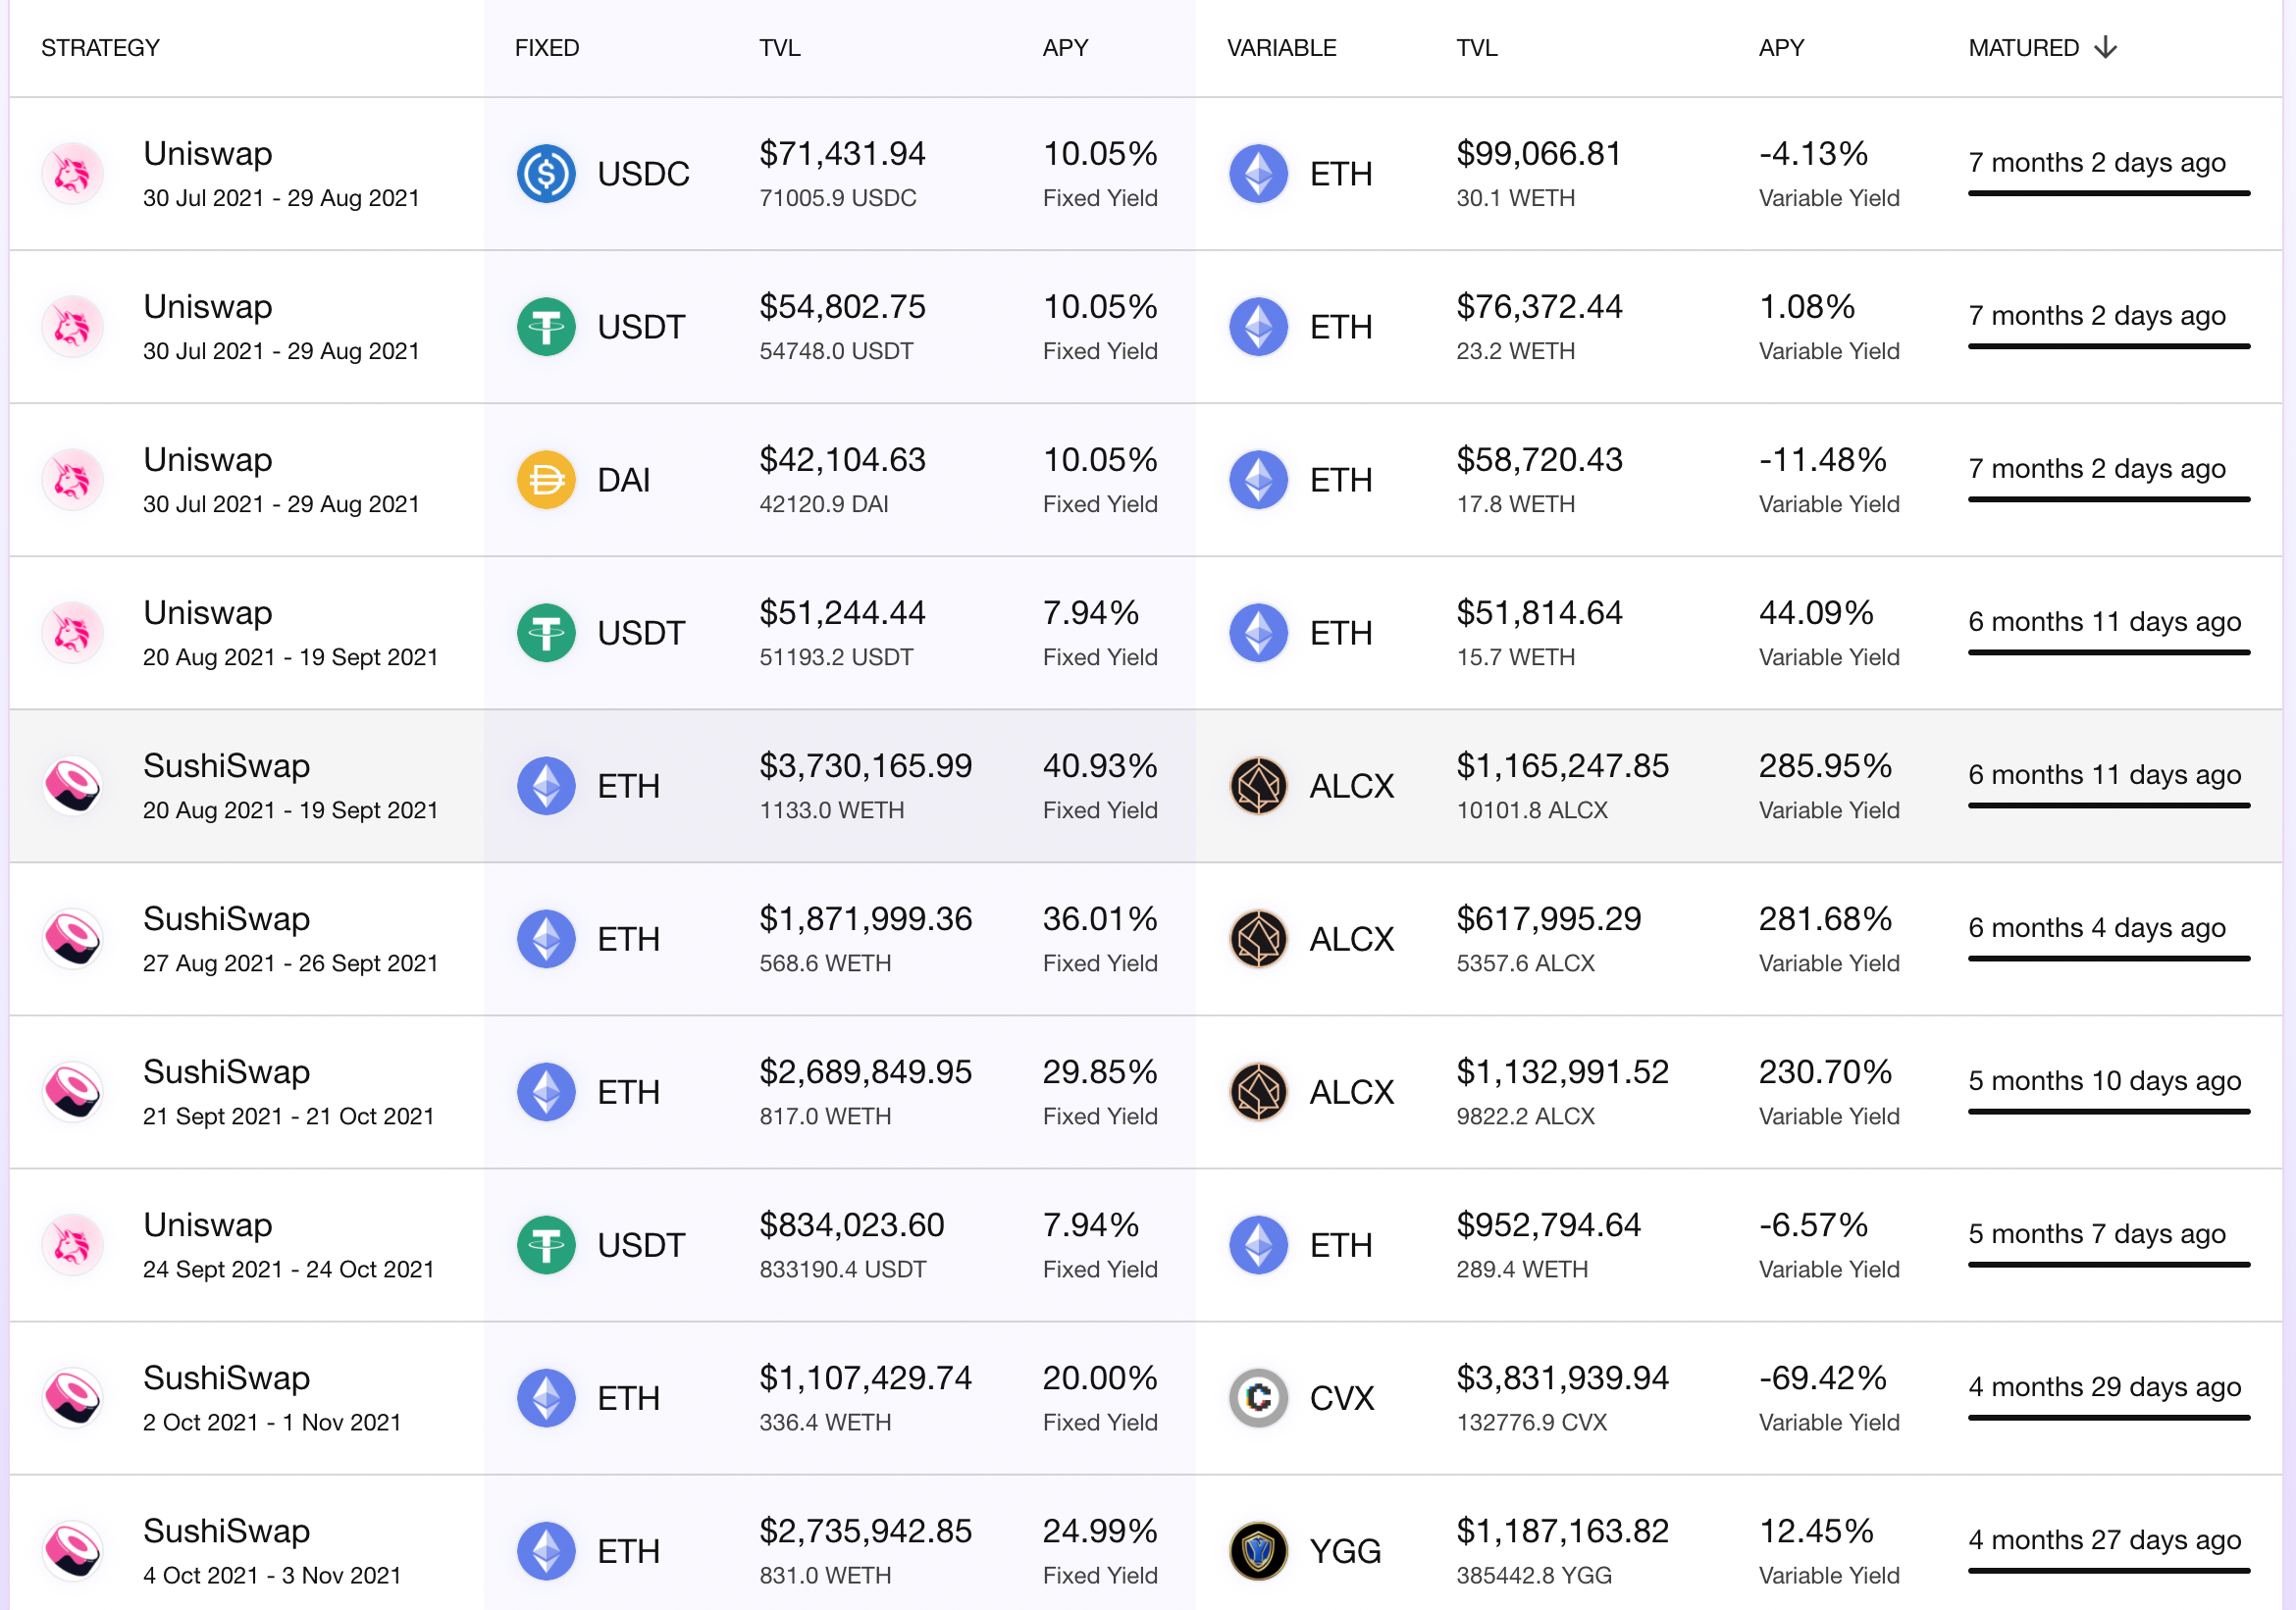Image resolution: width=2296 pixels, height=1610 pixels.
Task: Click the CVX token icon
Action: click(1258, 1398)
